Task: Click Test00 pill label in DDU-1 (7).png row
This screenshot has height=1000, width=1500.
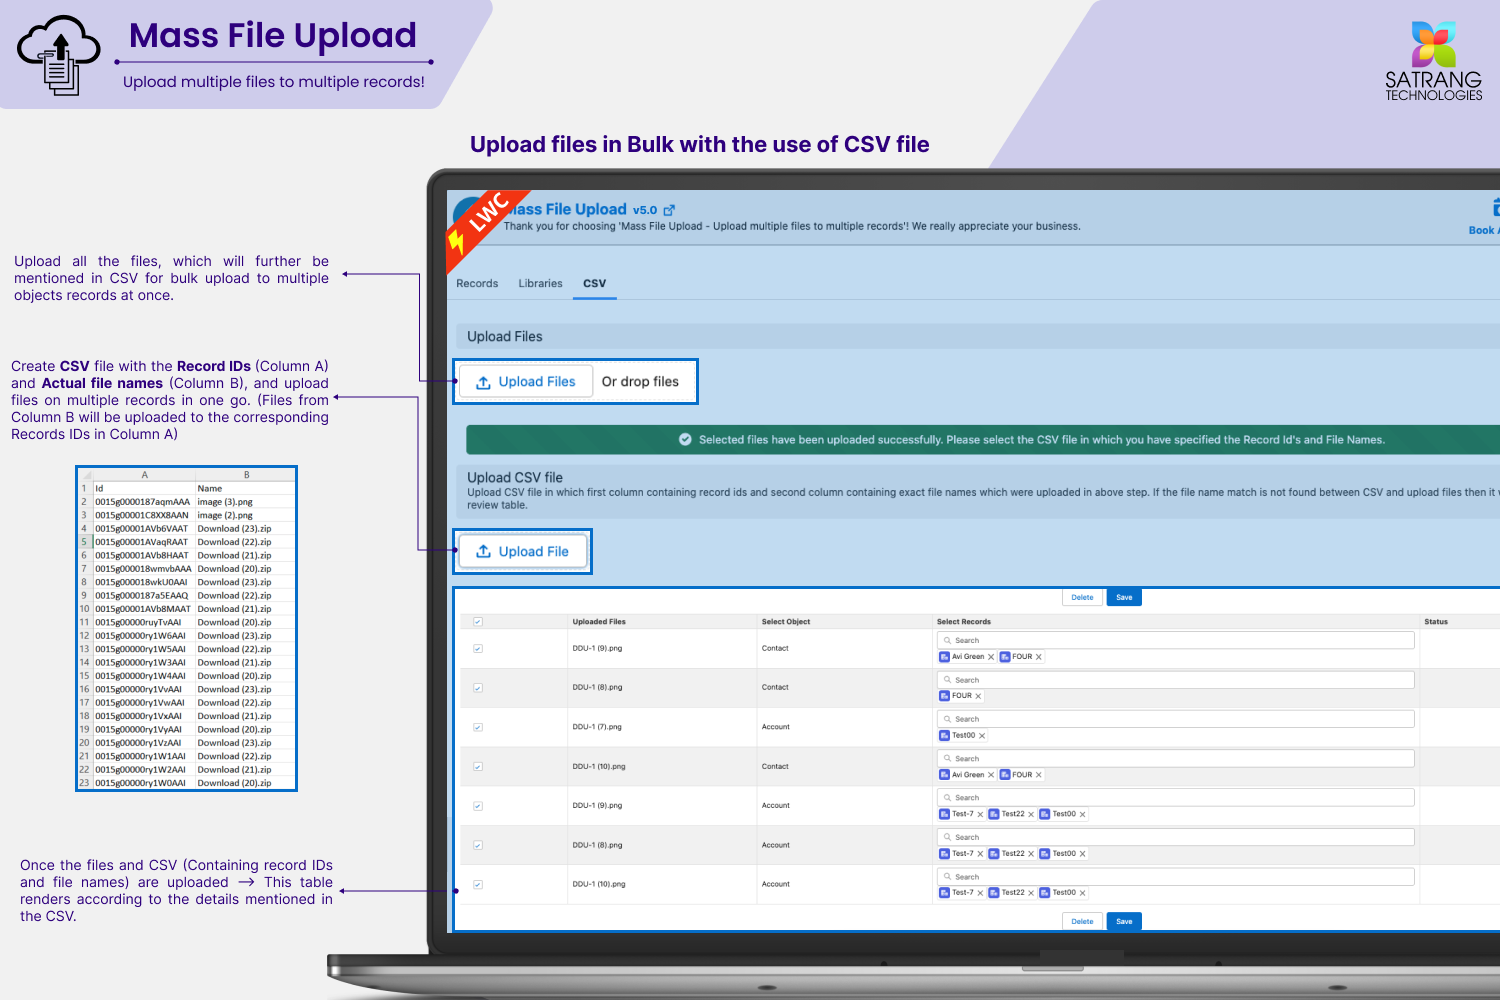Action: (x=963, y=736)
